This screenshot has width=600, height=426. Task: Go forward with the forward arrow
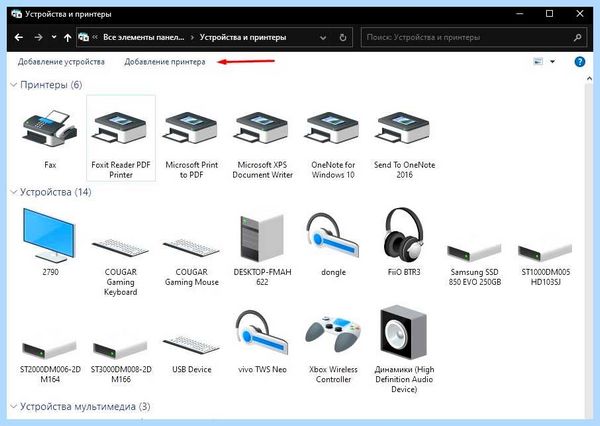(x=38, y=38)
